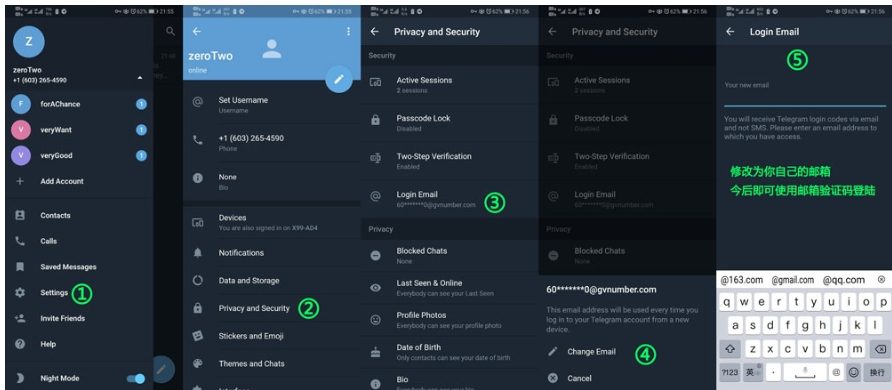Open Profile Photos privacy option
The height and width of the screenshot is (390, 892).
[449, 320]
